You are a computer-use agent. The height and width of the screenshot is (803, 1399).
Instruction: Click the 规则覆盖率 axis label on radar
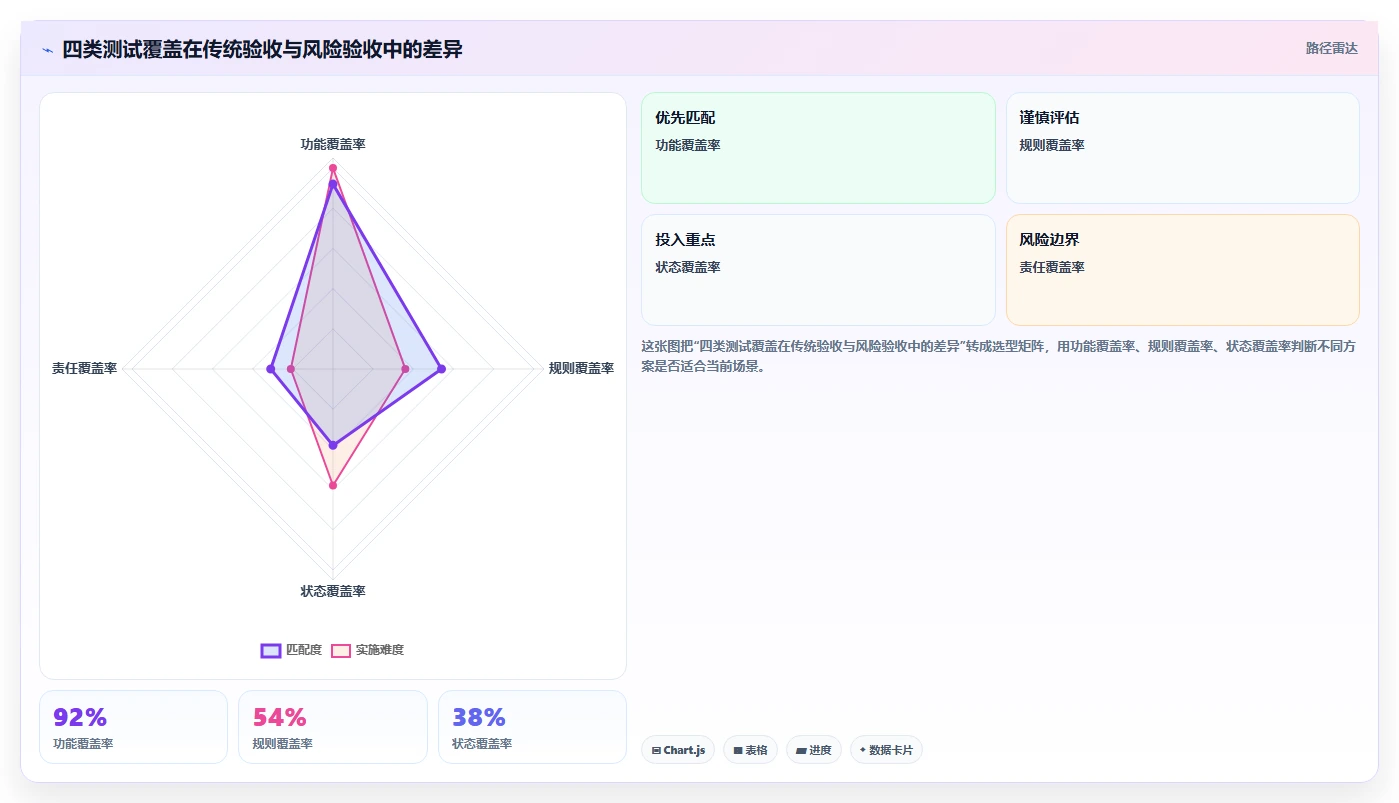coord(581,368)
